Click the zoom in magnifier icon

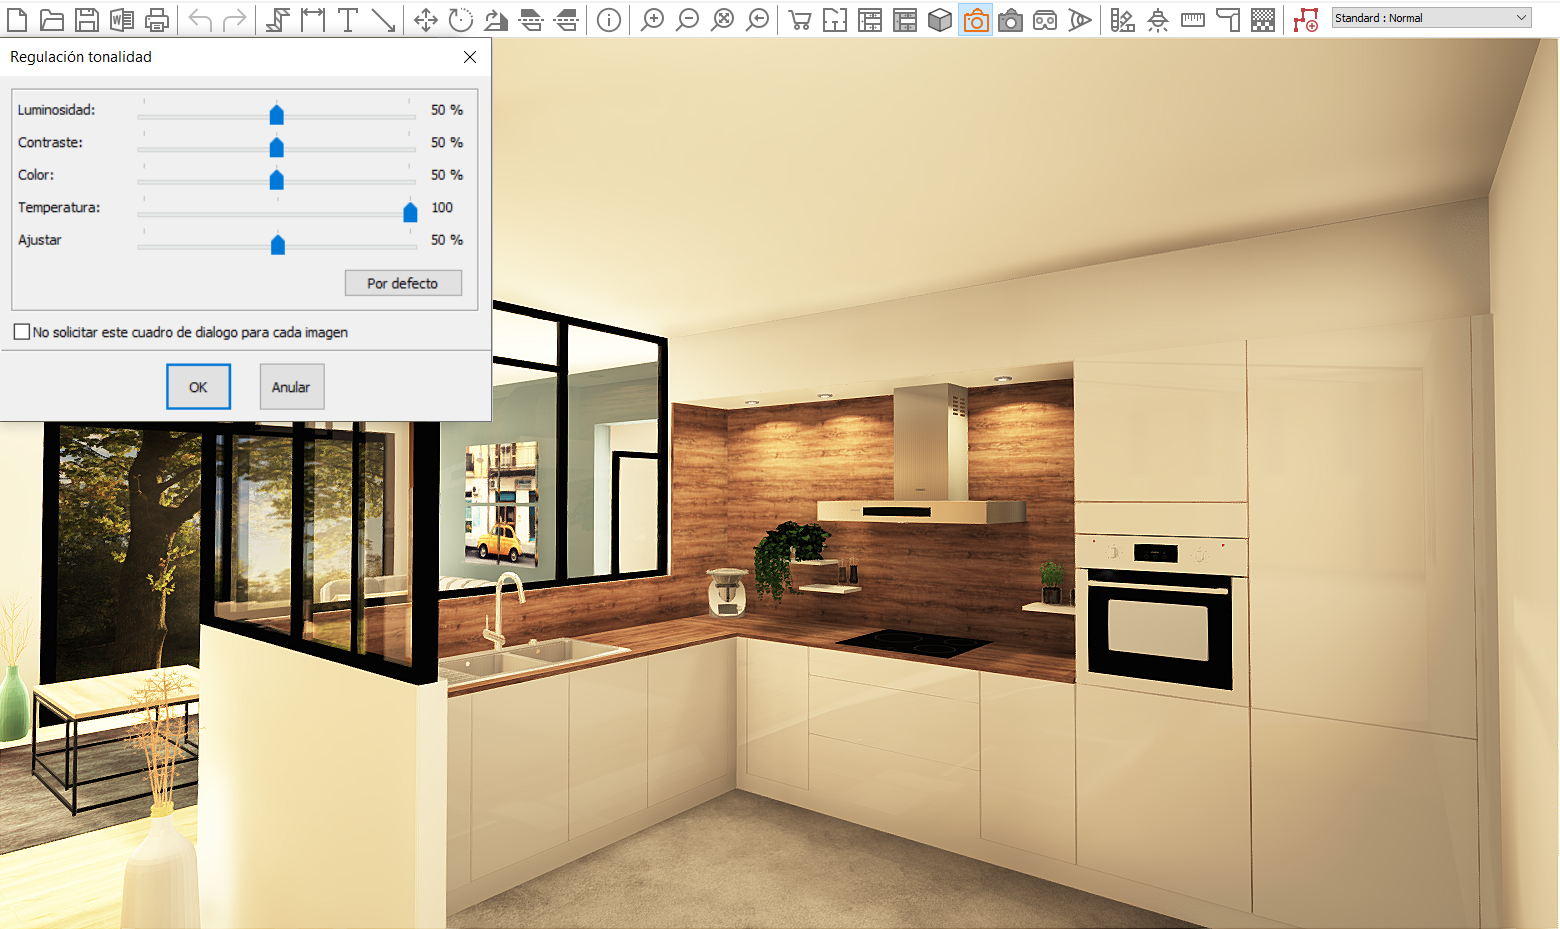click(652, 19)
